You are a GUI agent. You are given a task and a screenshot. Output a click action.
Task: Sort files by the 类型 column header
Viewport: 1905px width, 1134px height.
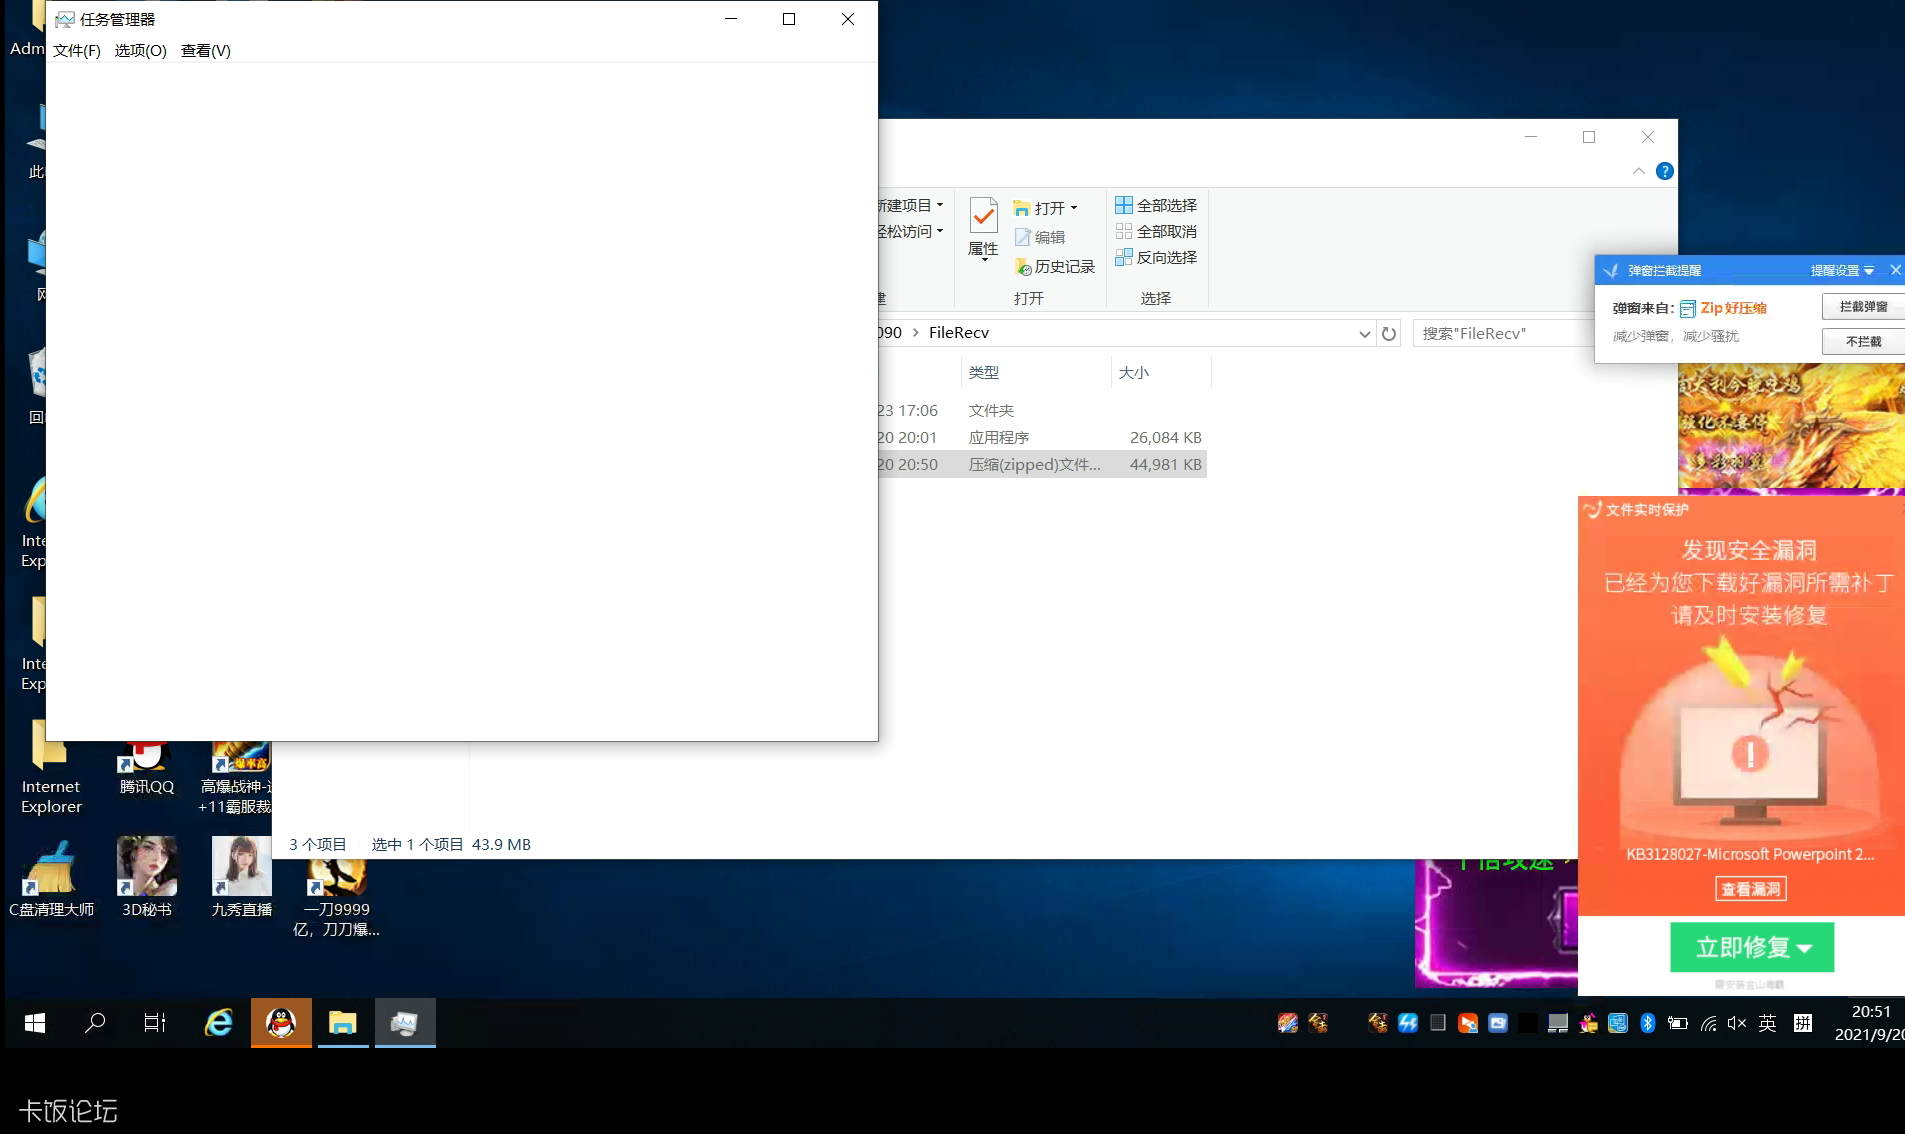click(x=1035, y=372)
